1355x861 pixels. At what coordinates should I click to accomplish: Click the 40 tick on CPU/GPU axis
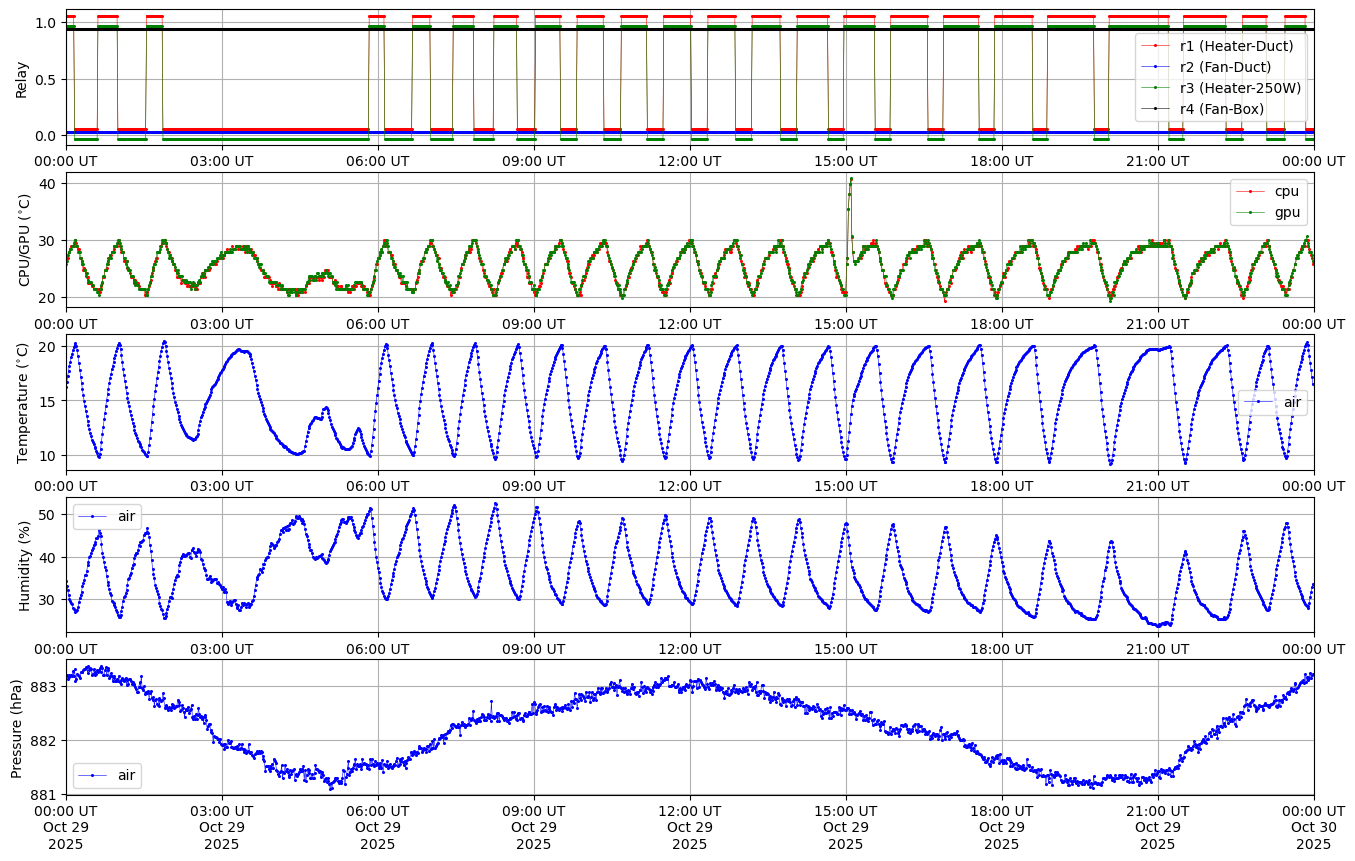point(48,183)
